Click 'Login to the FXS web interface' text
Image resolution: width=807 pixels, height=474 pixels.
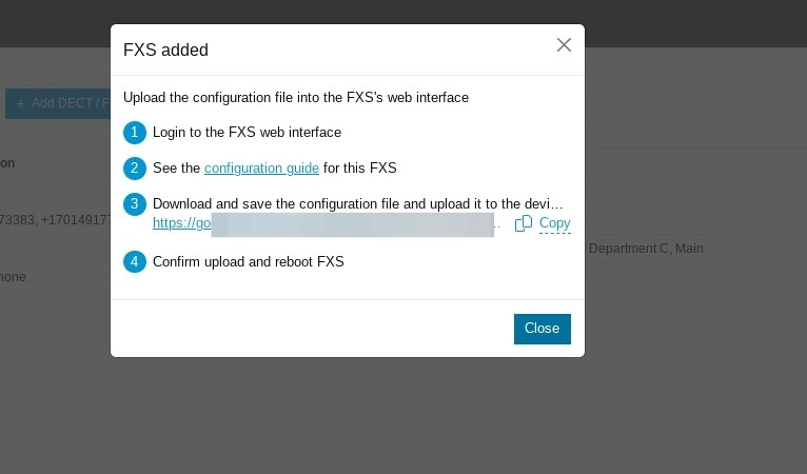[247, 132]
